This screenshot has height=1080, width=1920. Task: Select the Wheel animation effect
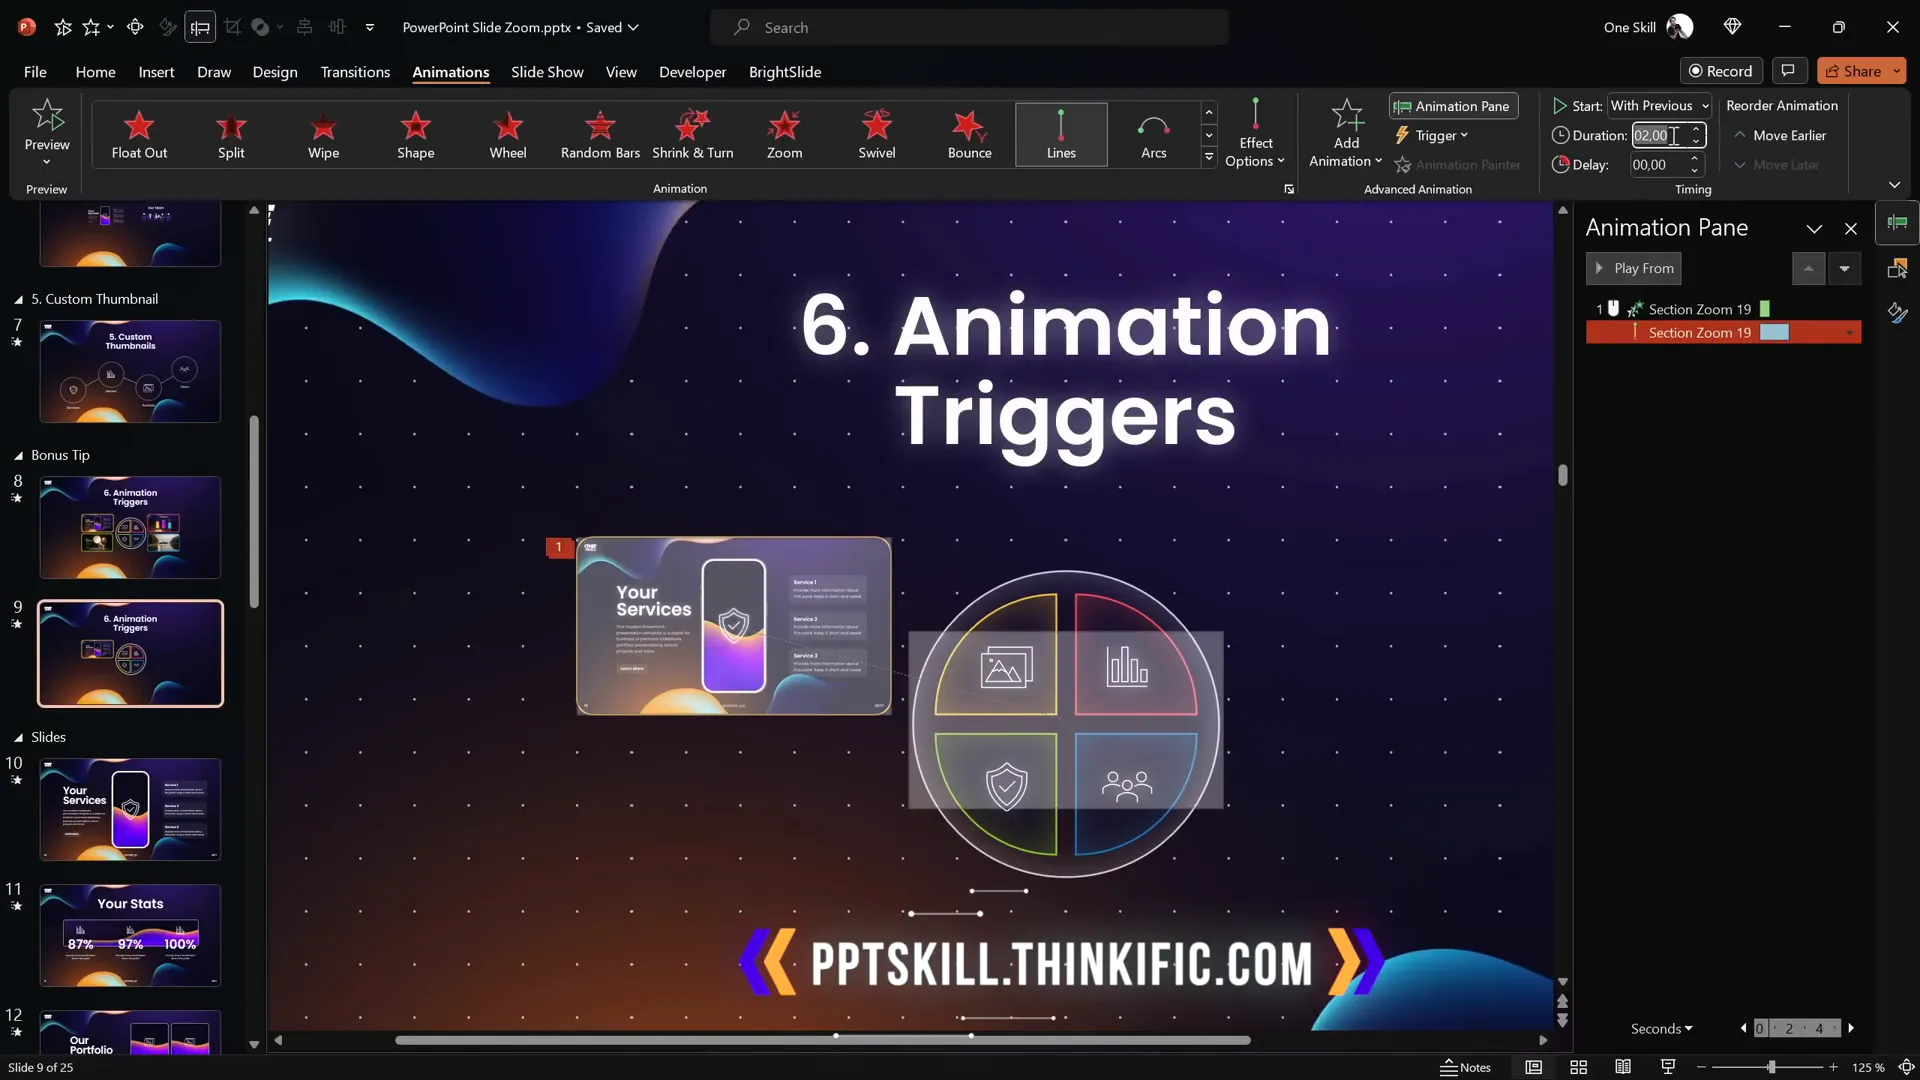pos(507,134)
